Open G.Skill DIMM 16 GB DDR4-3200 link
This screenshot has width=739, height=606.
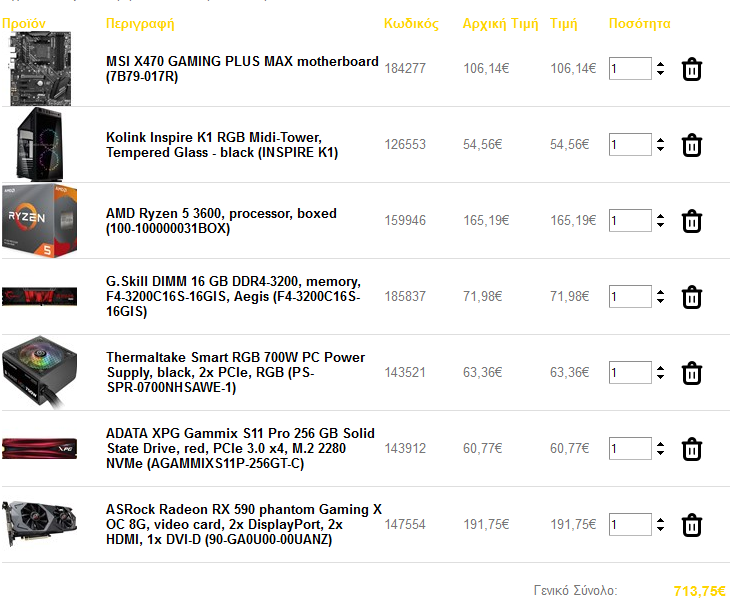tap(234, 296)
